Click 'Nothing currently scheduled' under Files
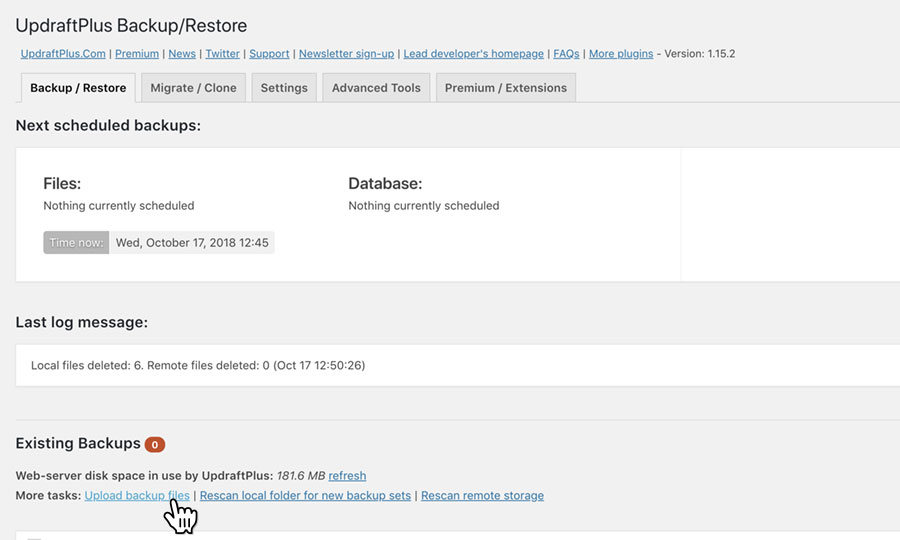 119,205
